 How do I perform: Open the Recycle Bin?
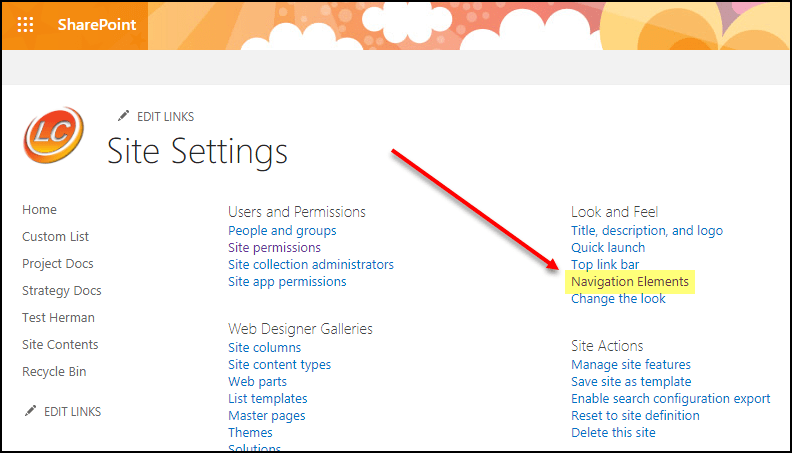pos(54,372)
